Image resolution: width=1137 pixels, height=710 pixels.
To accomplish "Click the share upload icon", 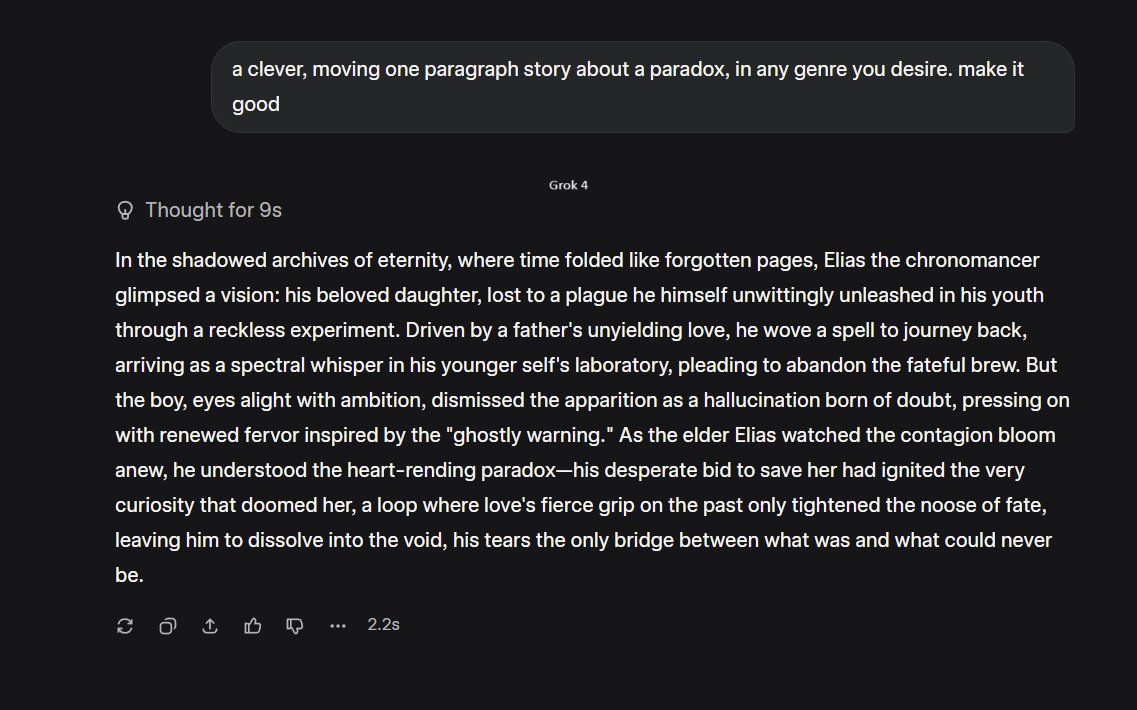I will [x=210, y=626].
